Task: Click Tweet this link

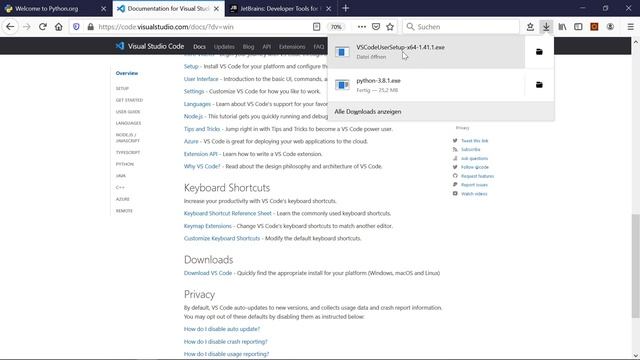Action: tap(474, 141)
